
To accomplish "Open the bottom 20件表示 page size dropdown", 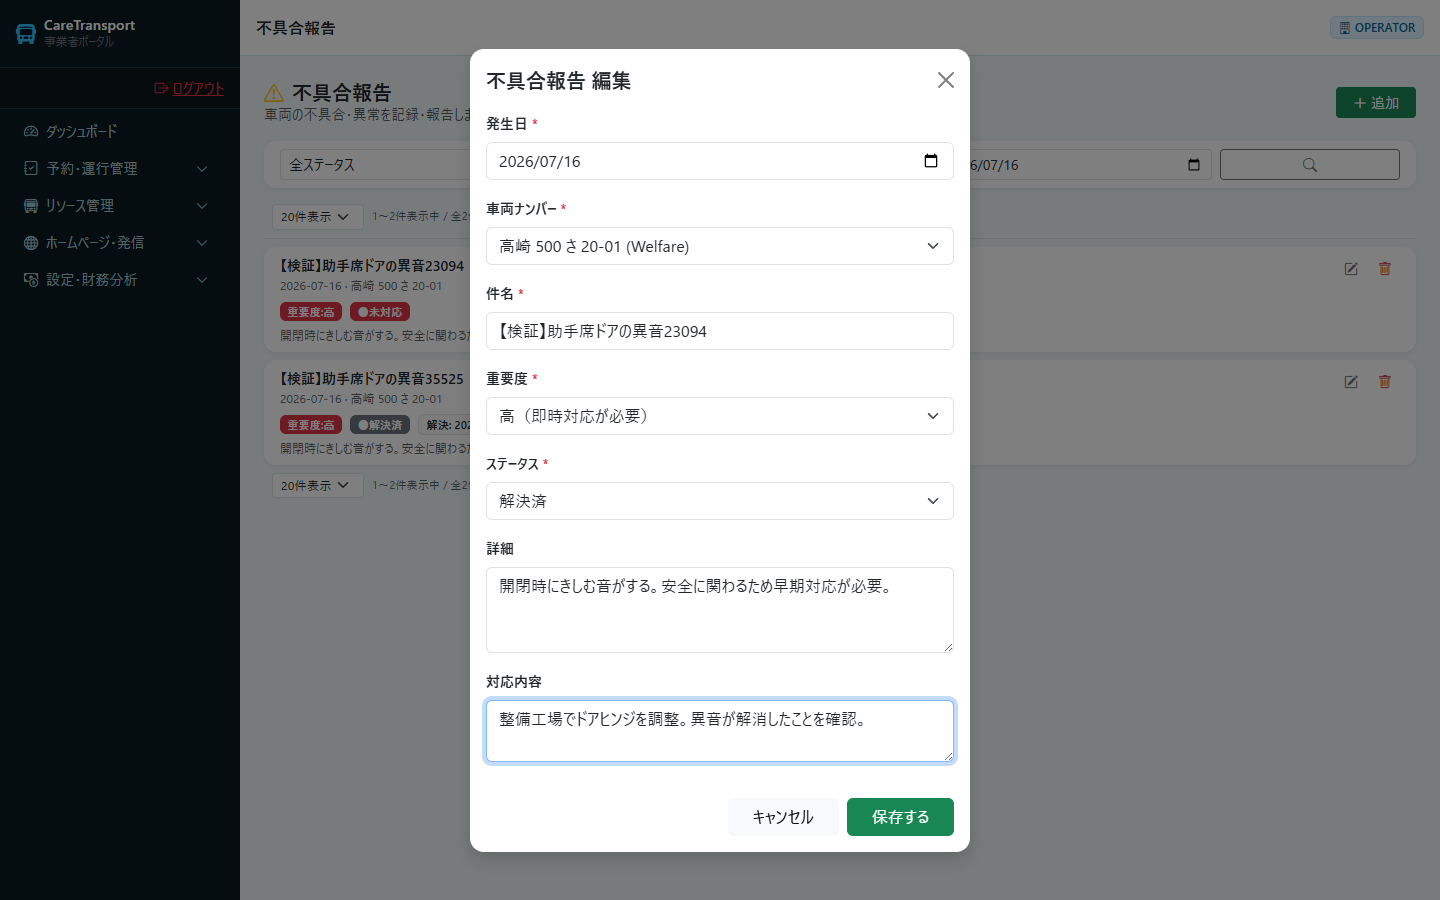I will point(316,485).
